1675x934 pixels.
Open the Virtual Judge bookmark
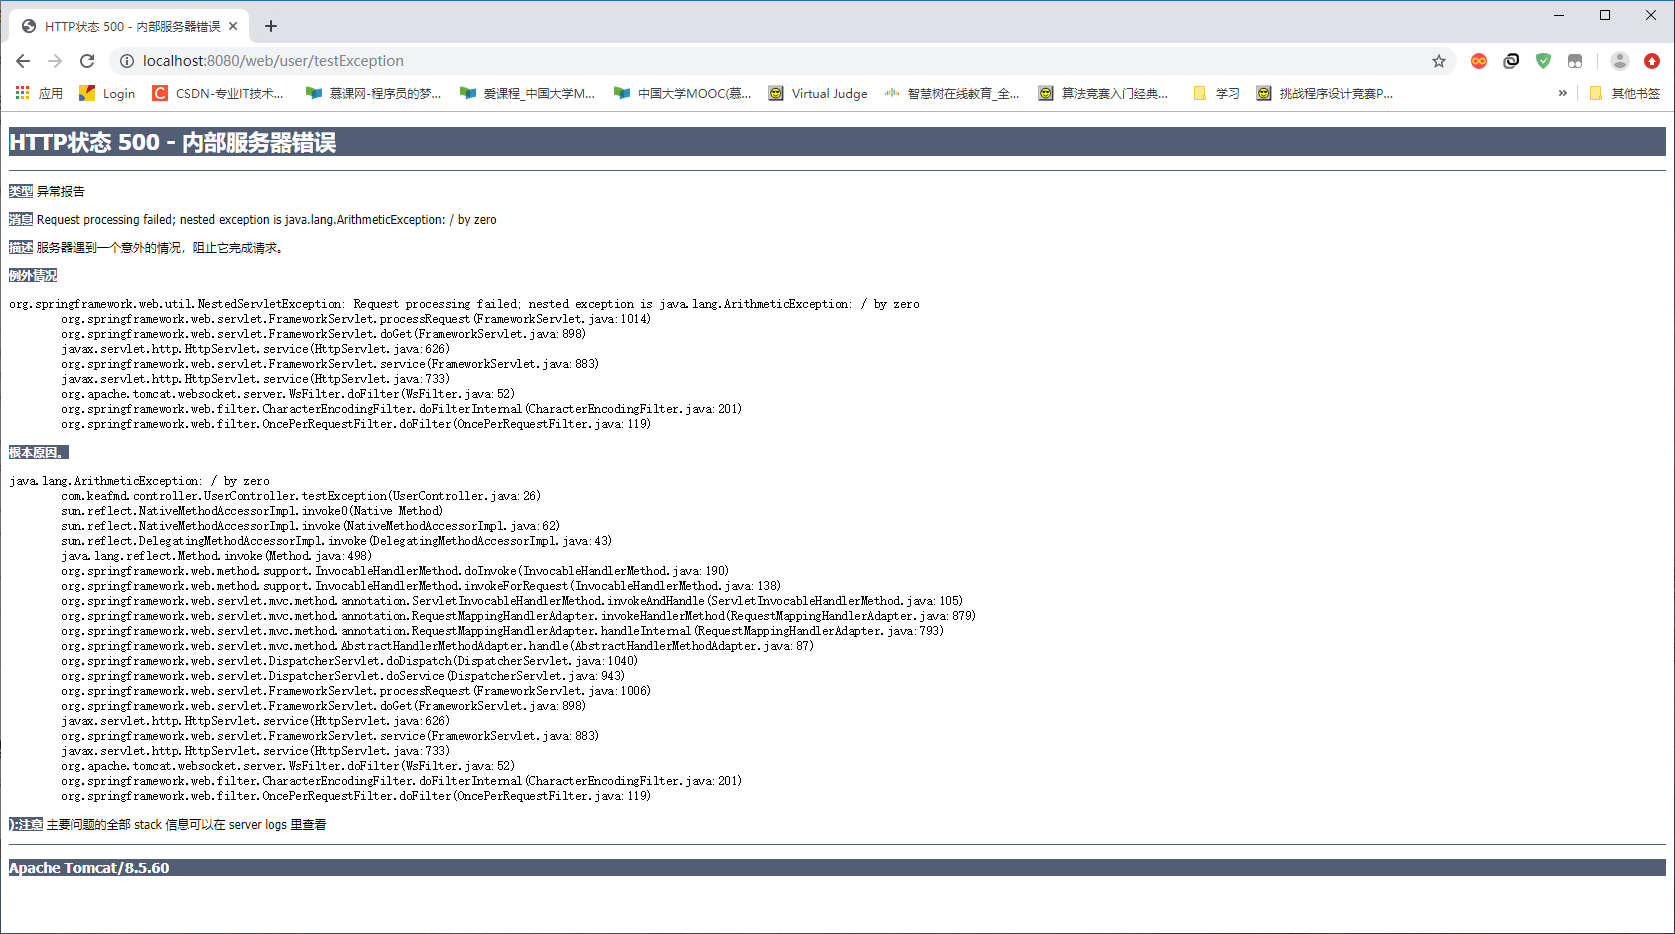[818, 93]
